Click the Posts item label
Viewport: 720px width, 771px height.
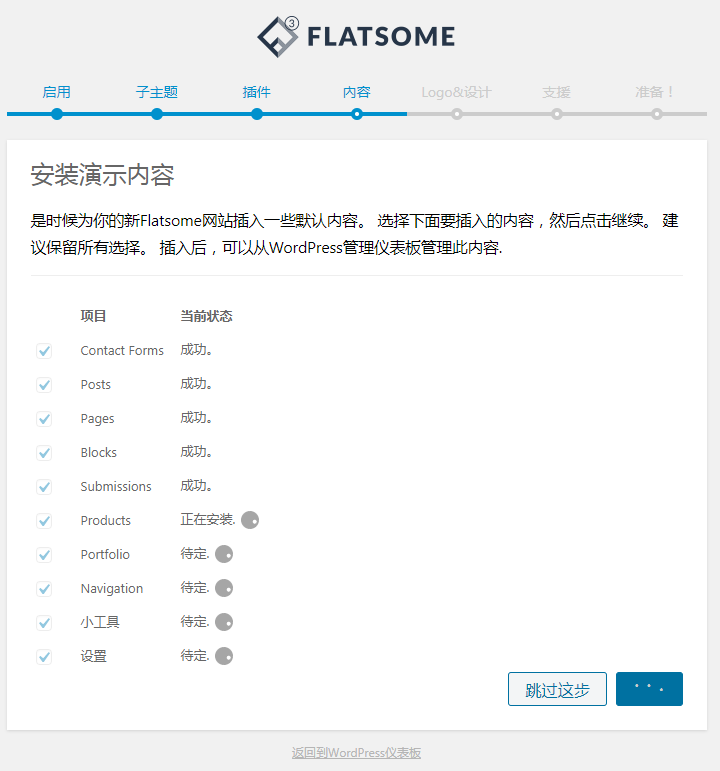[x=95, y=385]
